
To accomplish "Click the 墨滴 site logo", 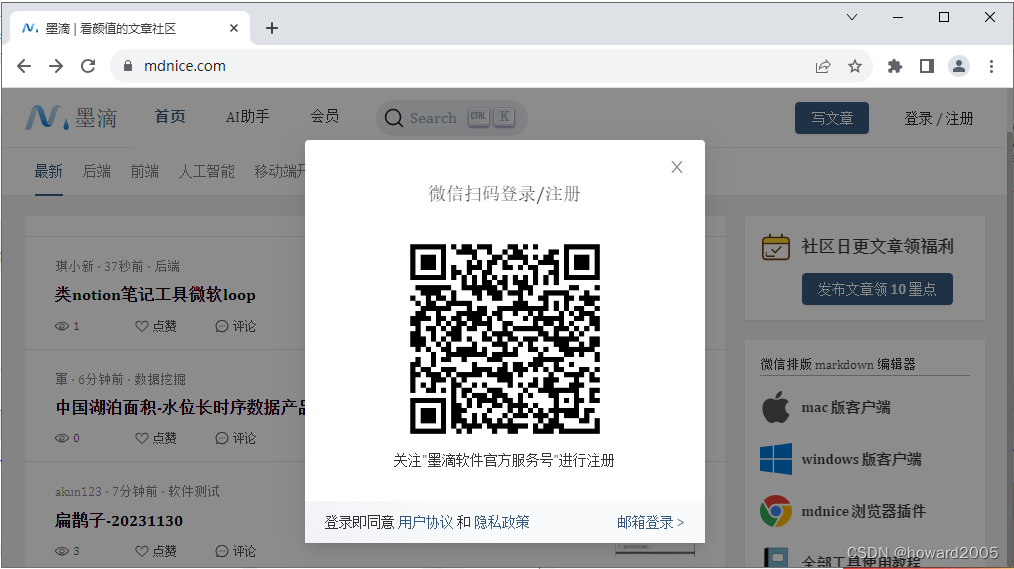I will click(71, 118).
